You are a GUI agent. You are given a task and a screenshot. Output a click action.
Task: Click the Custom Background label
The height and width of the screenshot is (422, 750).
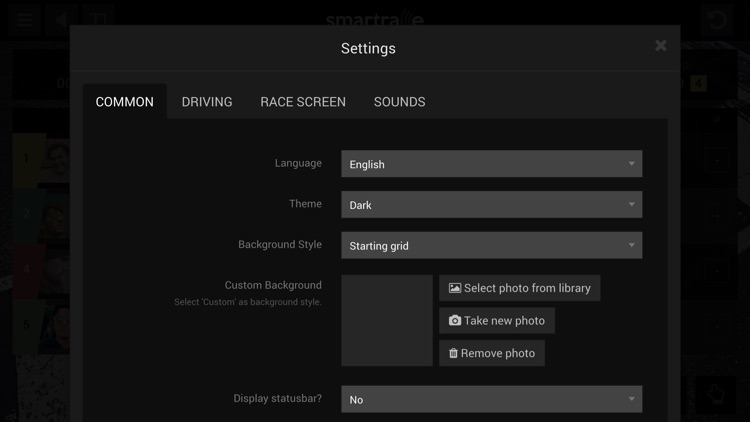pyautogui.click(x=273, y=285)
